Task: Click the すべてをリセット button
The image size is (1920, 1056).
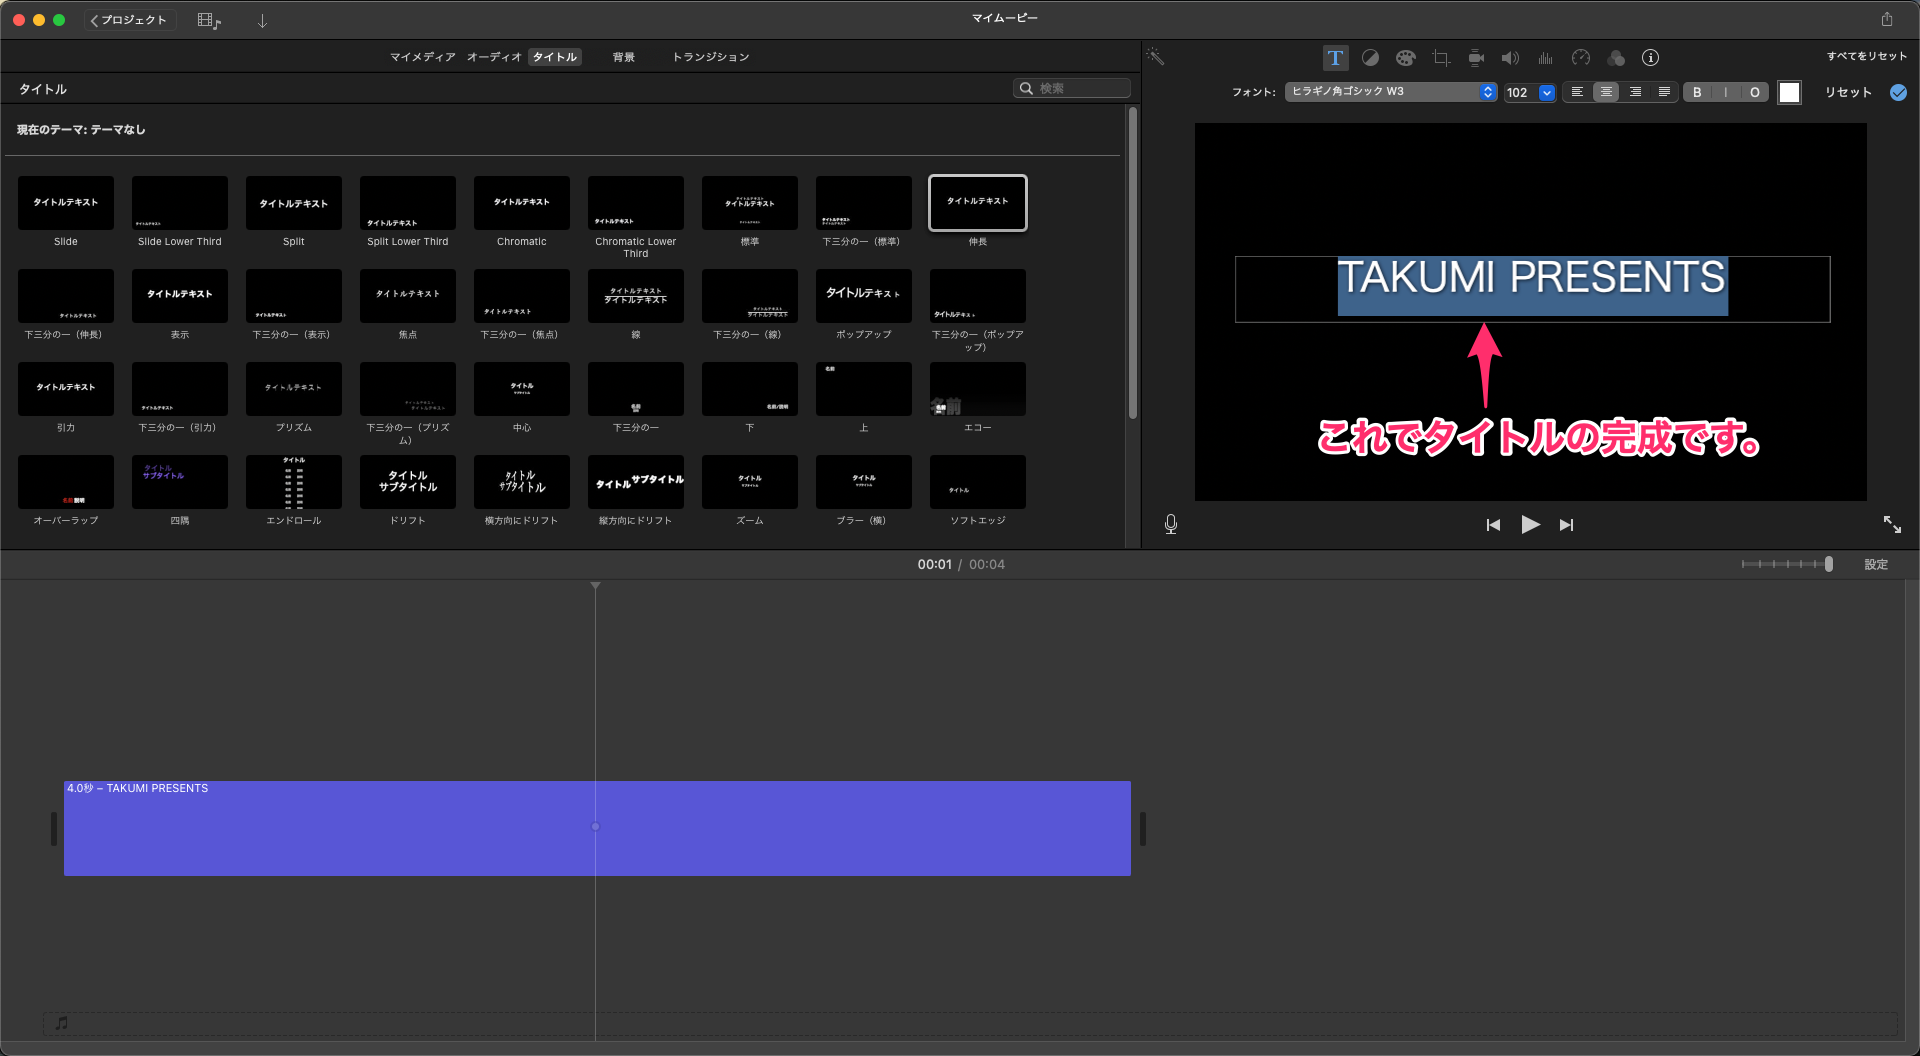Action: coord(1866,56)
